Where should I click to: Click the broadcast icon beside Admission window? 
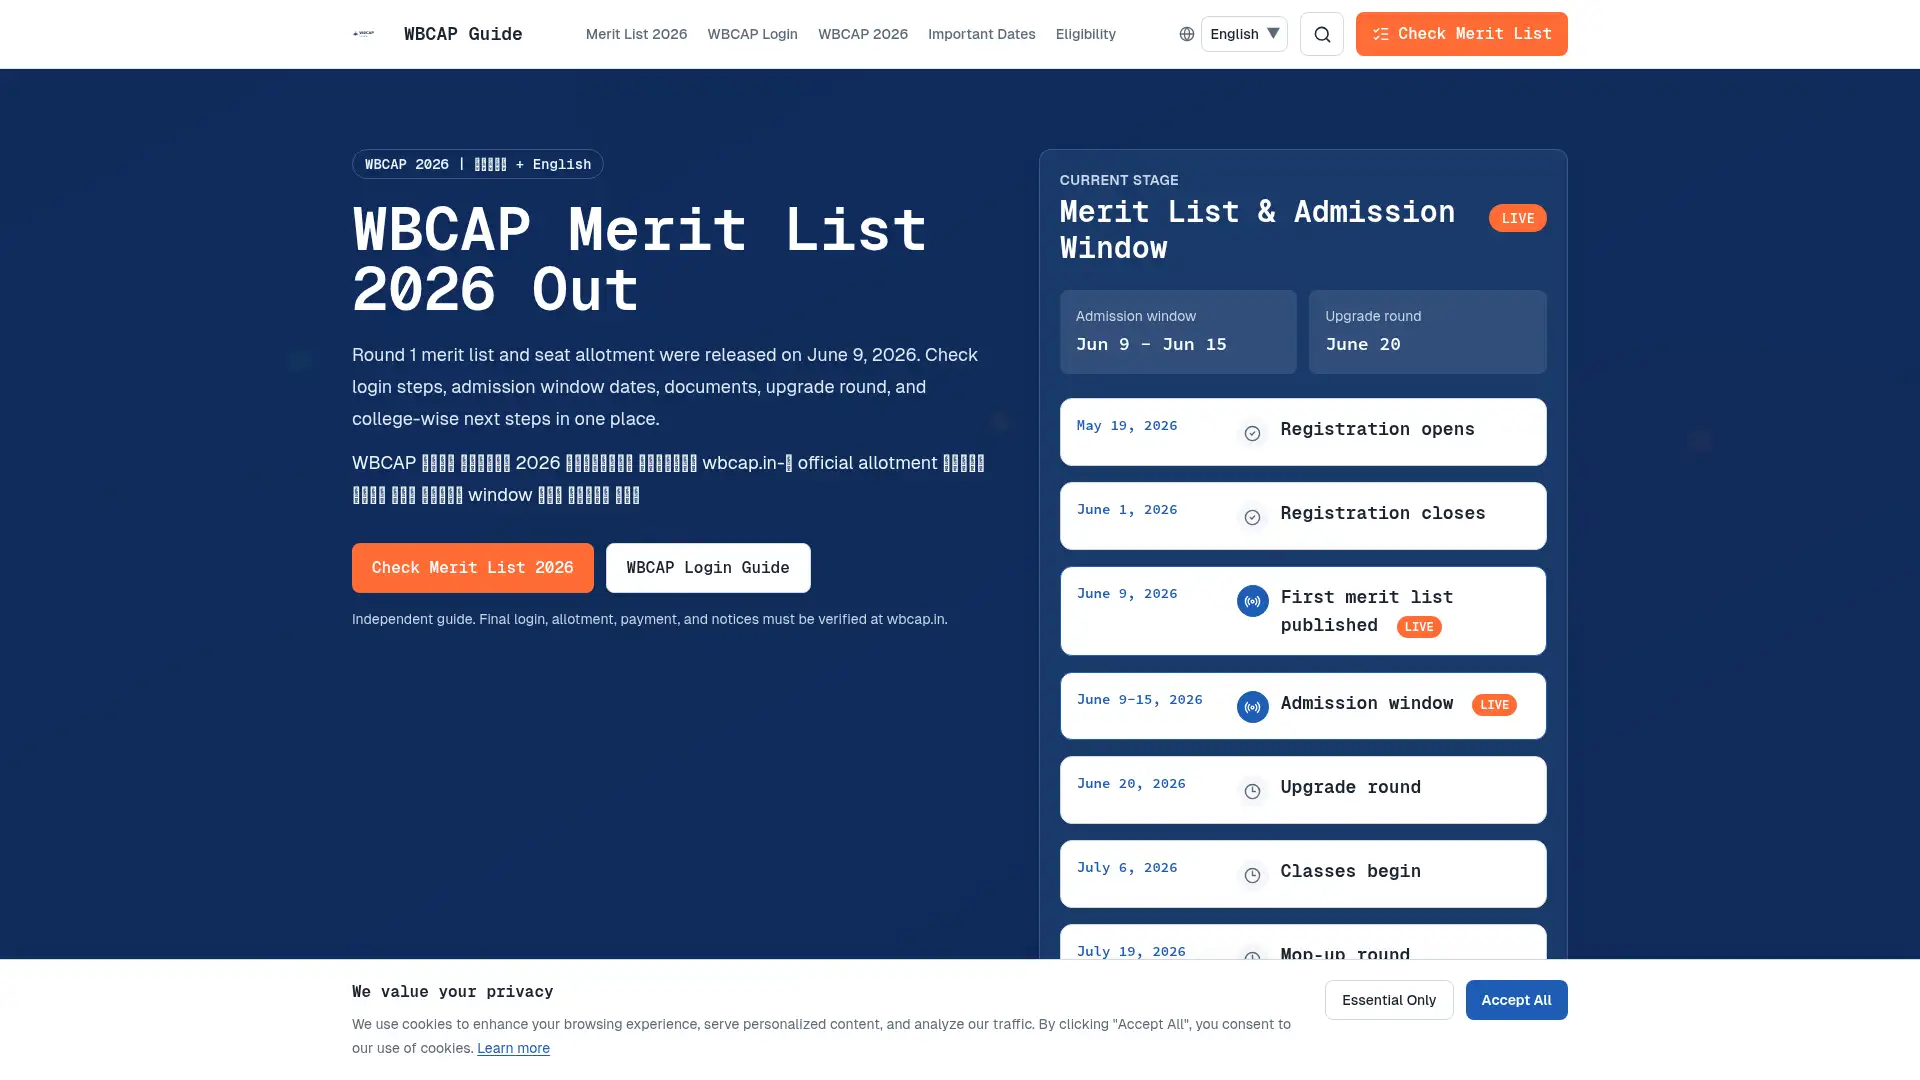(1252, 707)
